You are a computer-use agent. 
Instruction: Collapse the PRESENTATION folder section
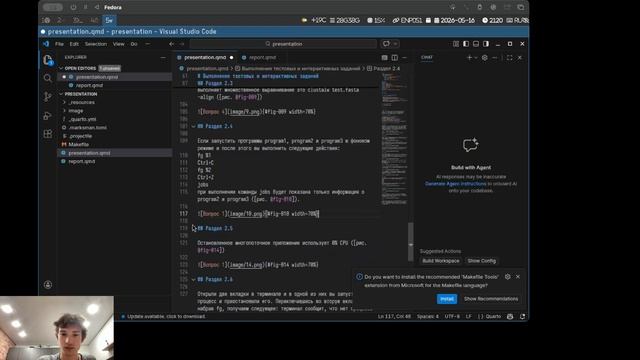click(x=81, y=94)
